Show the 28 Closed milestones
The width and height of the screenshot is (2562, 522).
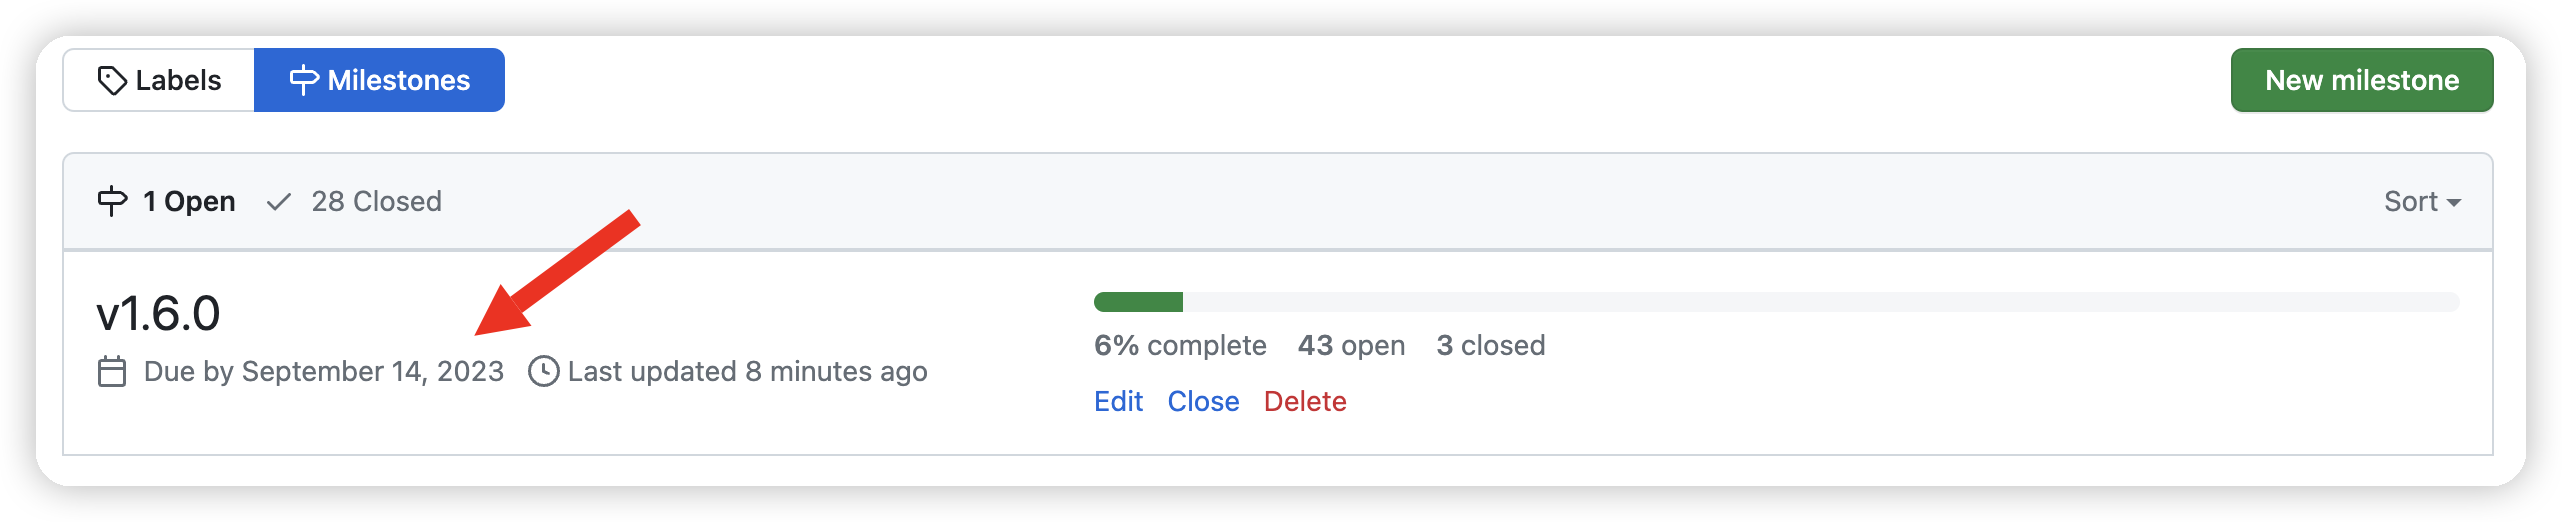coord(354,201)
